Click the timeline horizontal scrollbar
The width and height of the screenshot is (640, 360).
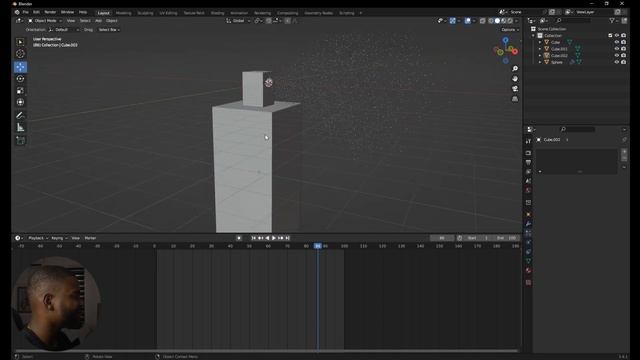click(265, 350)
